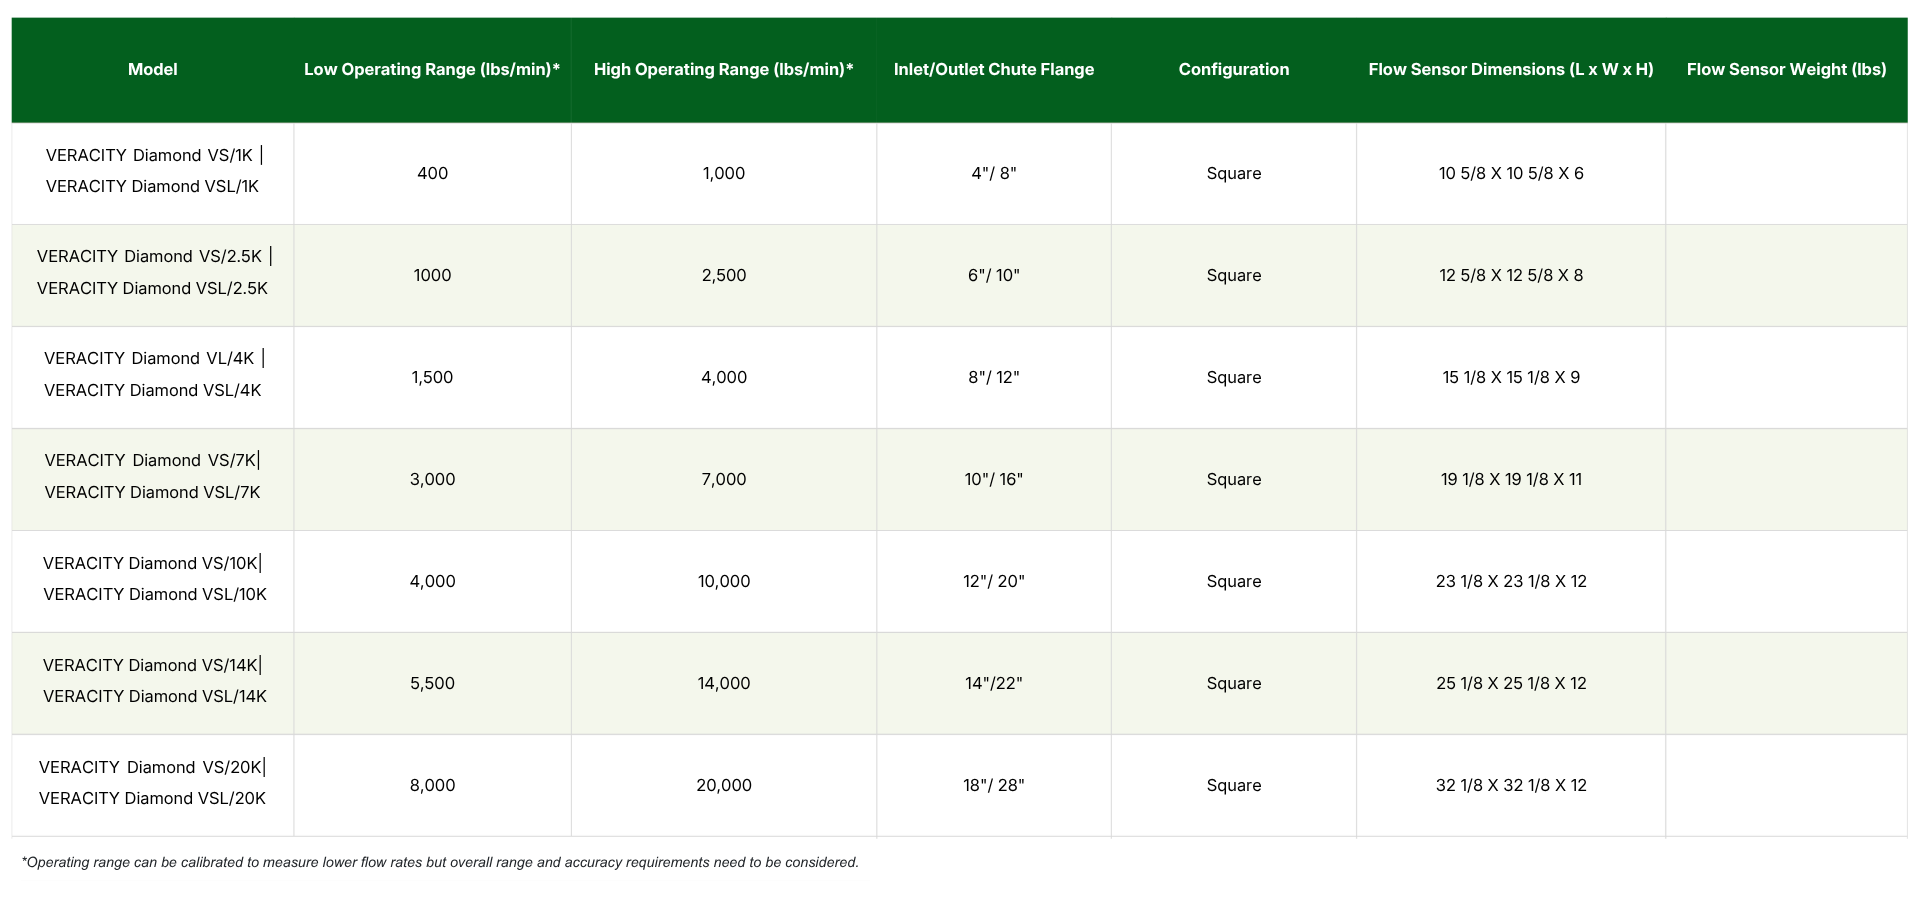Image resolution: width=1920 pixels, height=900 pixels.
Task: Select the Low Operating Range column header
Action: click(x=431, y=69)
